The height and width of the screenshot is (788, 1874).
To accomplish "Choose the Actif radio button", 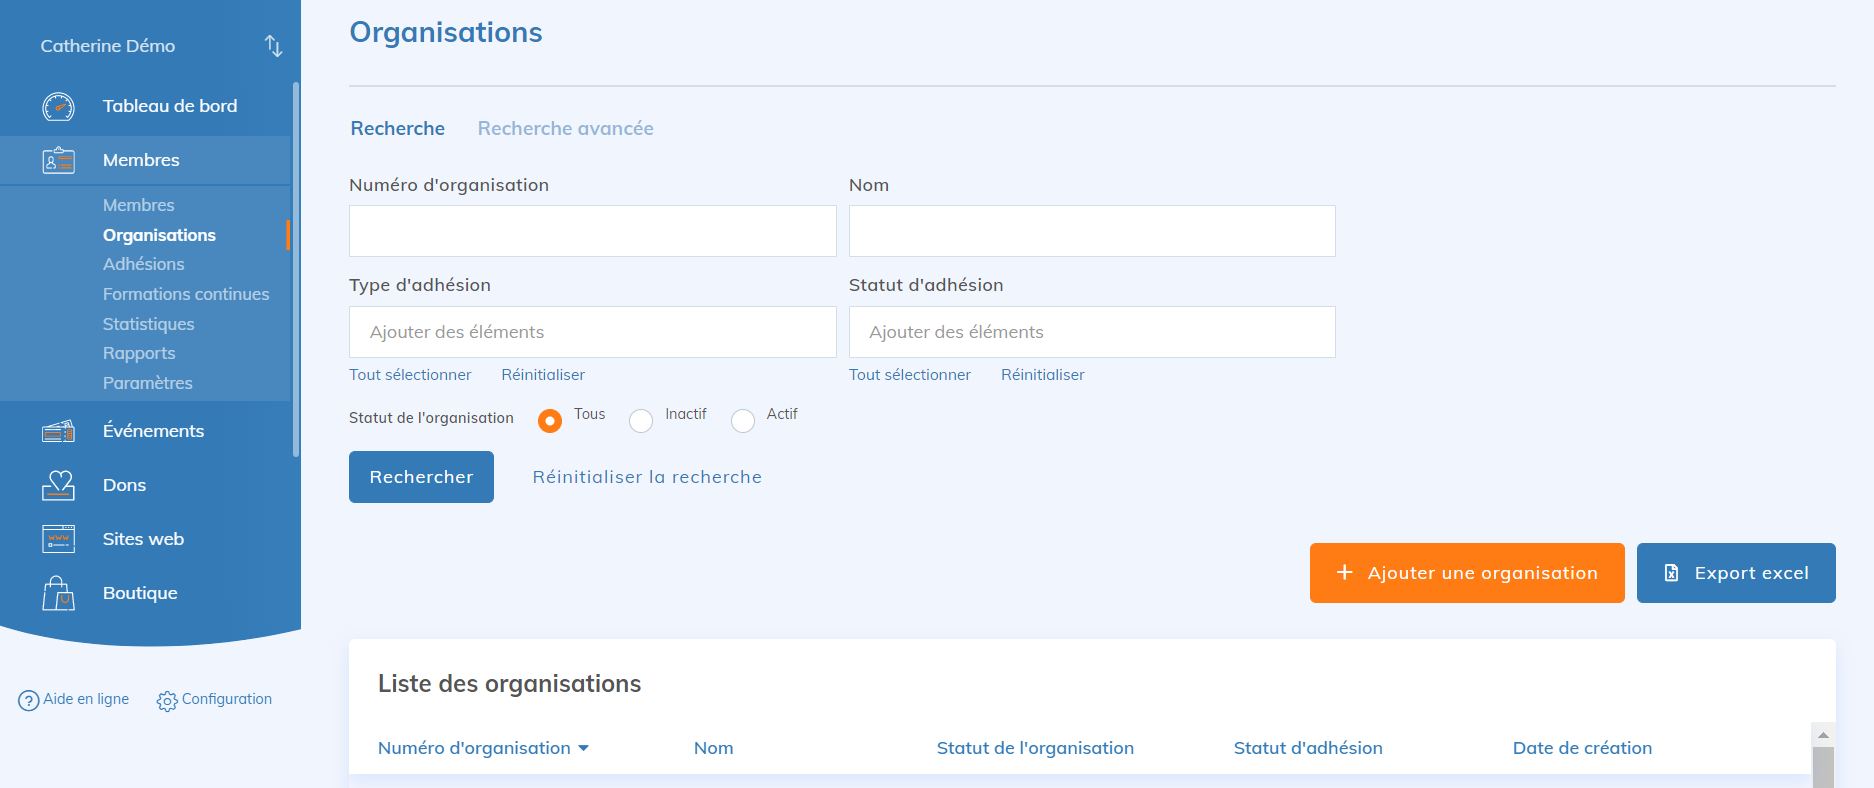I will click(x=743, y=421).
